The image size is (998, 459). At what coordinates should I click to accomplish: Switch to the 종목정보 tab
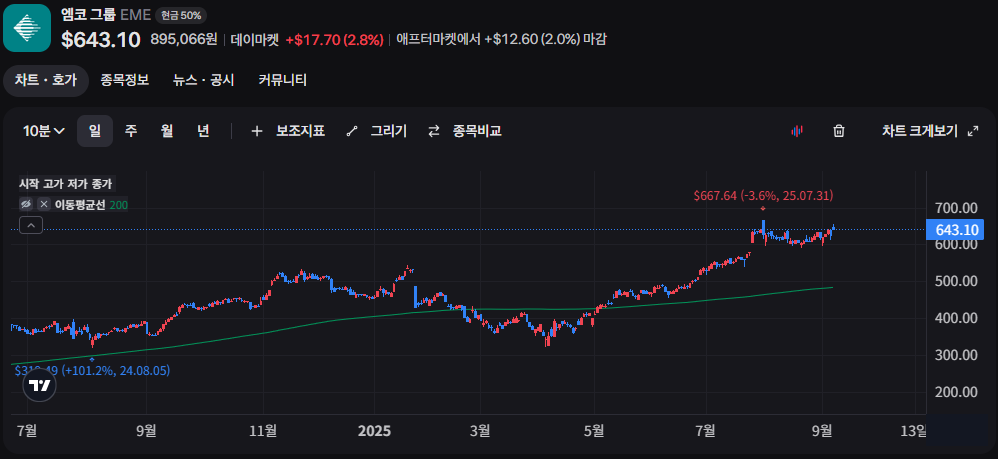click(125, 80)
